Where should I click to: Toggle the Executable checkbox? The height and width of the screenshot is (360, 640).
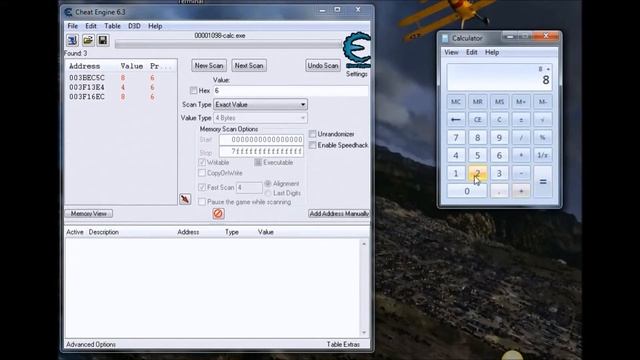point(258,162)
